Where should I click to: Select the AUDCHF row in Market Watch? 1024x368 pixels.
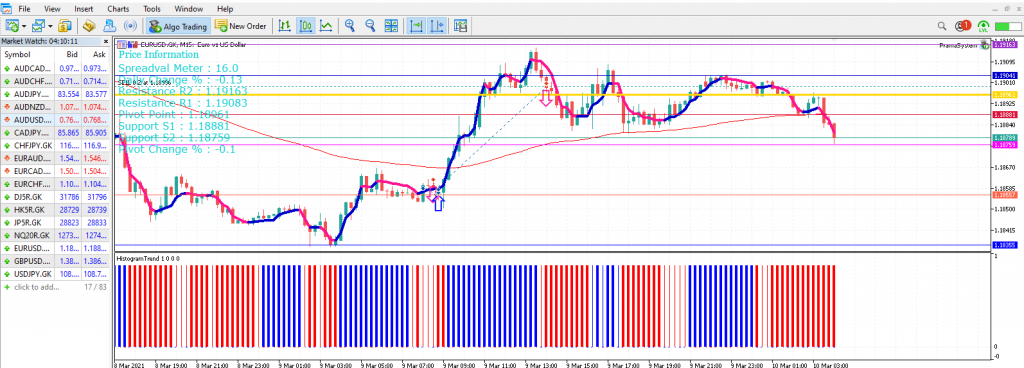pos(56,81)
